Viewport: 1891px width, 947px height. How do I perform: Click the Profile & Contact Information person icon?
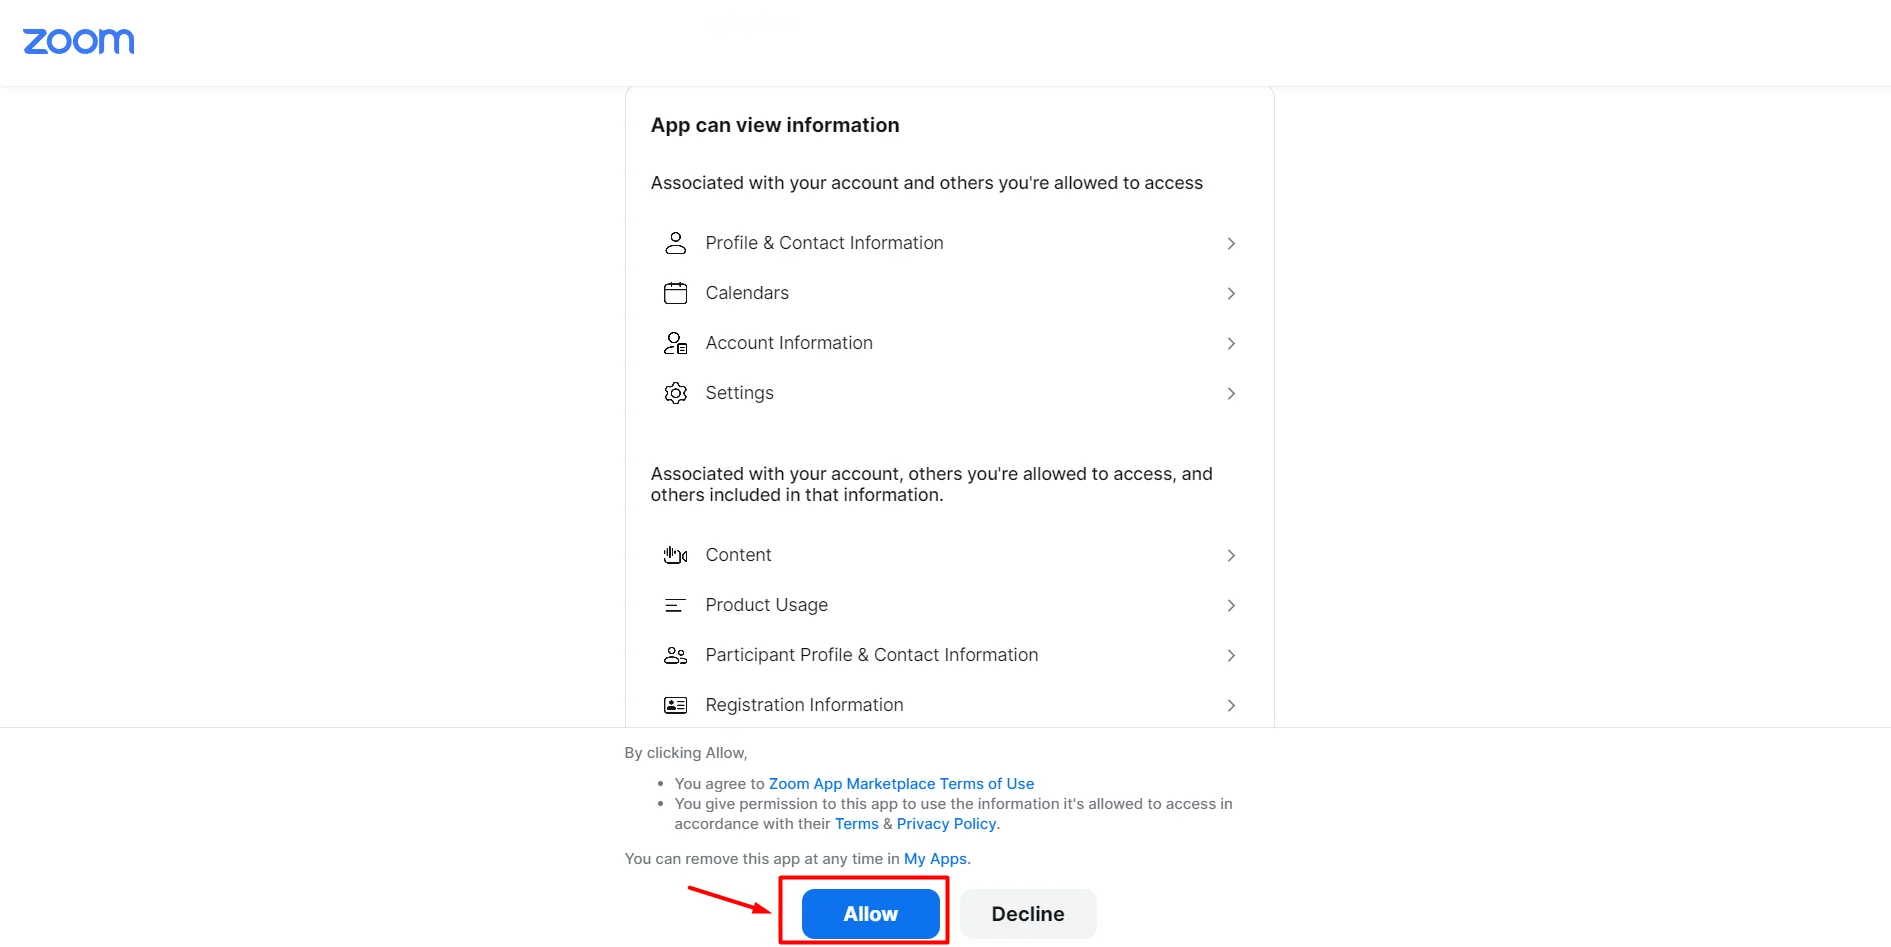(x=675, y=243)
